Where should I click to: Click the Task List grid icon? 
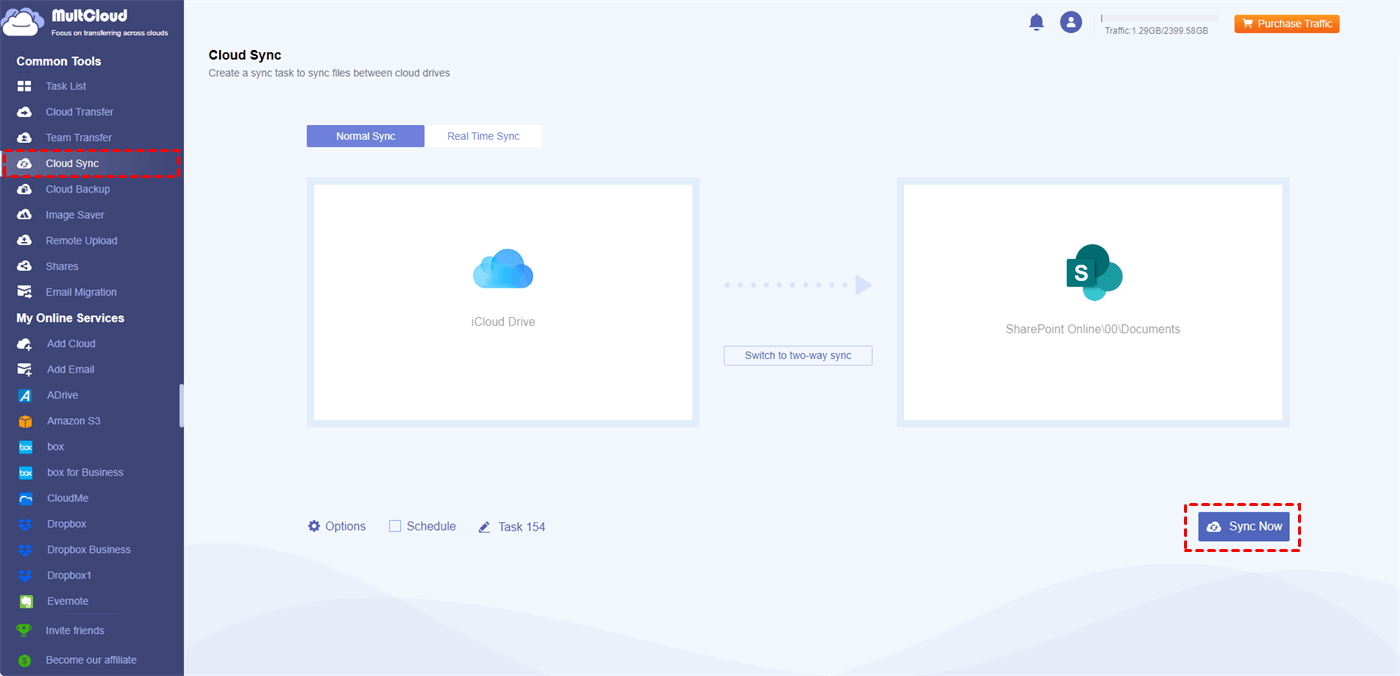pyautogui.click(x=25, y=86)
